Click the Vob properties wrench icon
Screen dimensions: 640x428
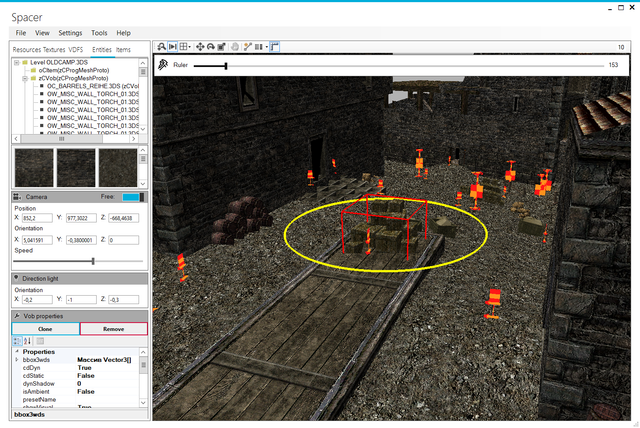(17, 316)
